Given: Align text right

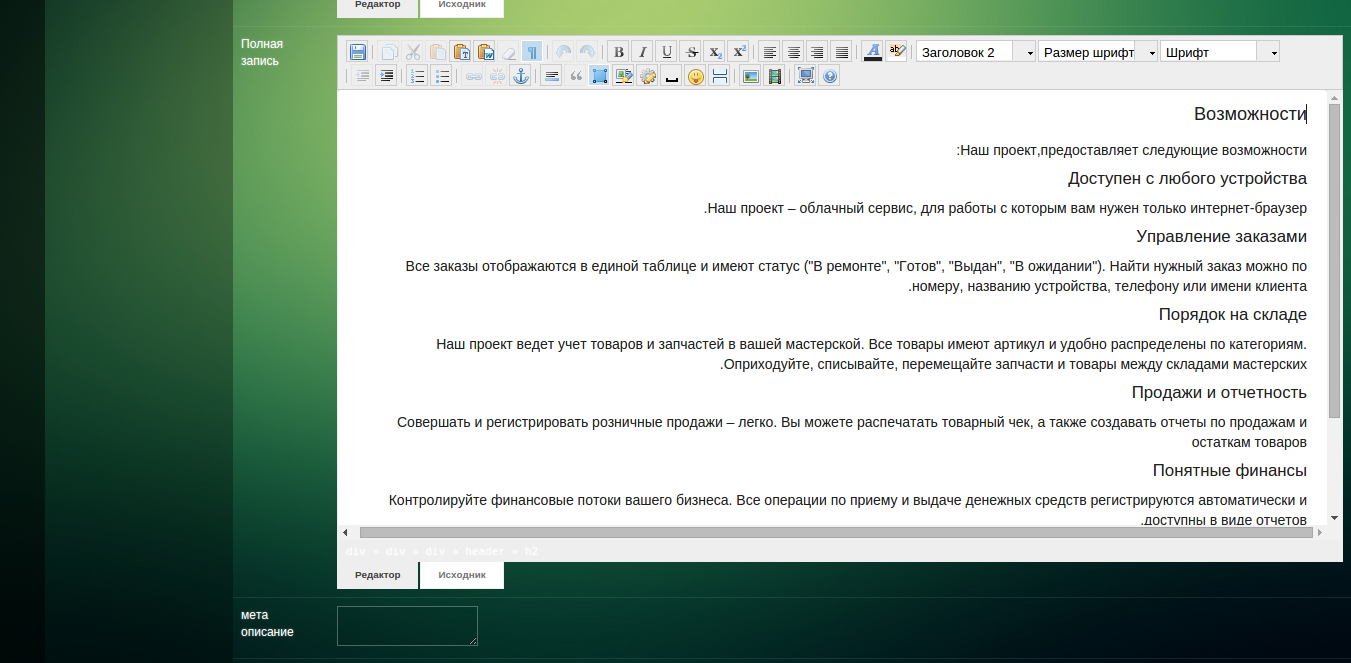Looking at the screenshot, I should 818,52.
